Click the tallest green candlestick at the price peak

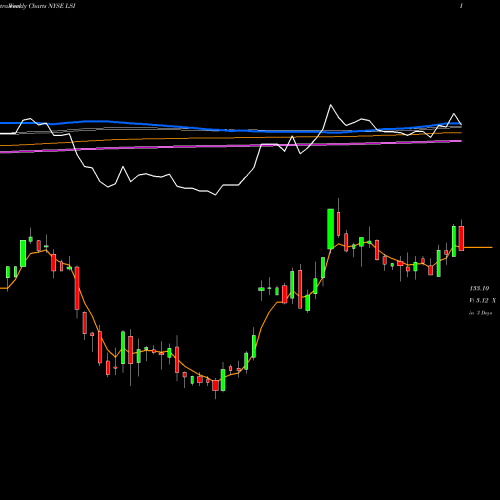(x=330, y=229)
